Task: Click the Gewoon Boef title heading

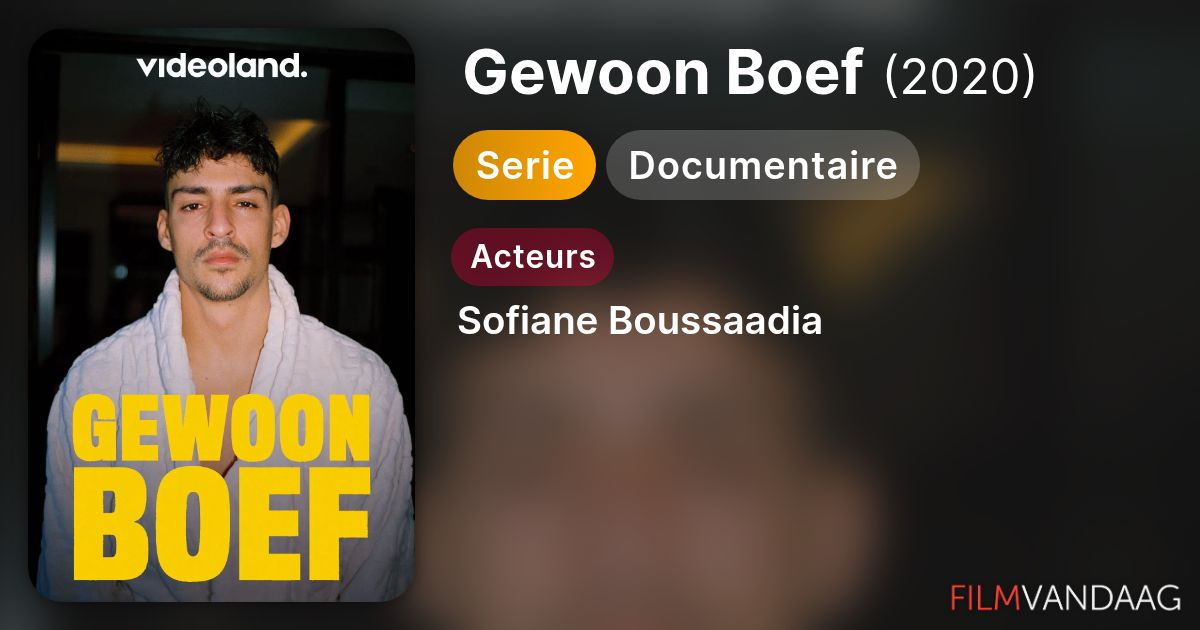Action: (x=662, y=74)
